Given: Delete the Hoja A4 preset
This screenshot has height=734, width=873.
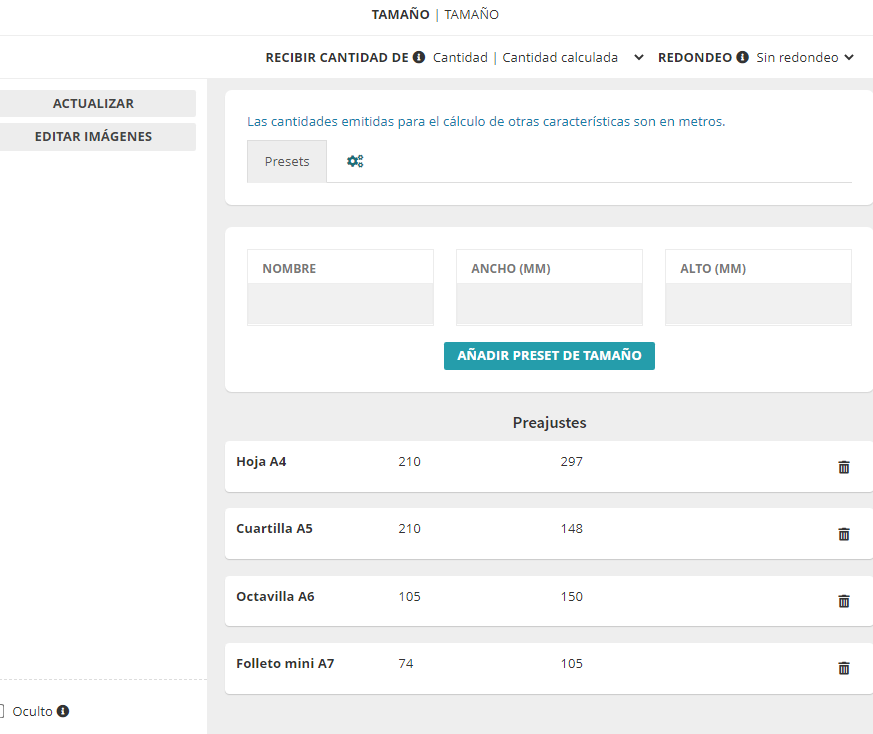Looking at the screenshot, I should [843, 467].
